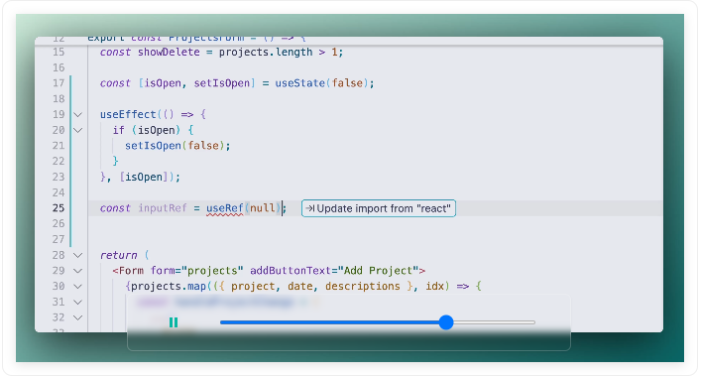
Task: Click line number 25 in the gutter
Action: pyautogui.click(x=59, y=208)
